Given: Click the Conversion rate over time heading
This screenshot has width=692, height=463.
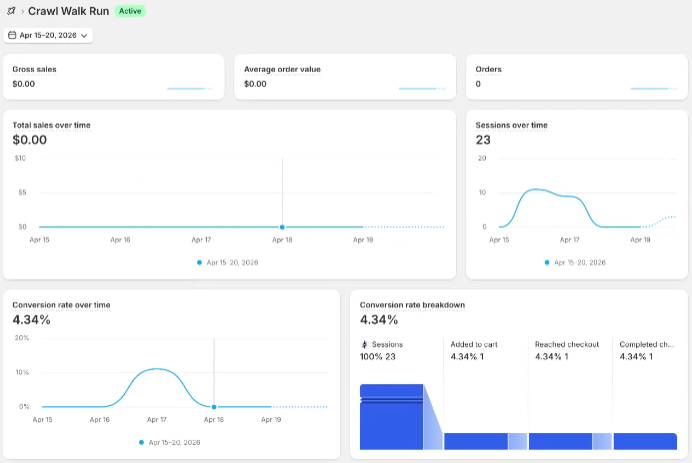Looking at the screenshot, I should (61, 305).
